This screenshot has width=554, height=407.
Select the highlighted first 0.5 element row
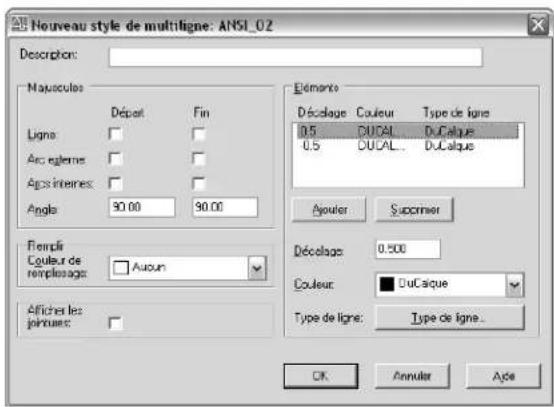click(x=408, y=131)
